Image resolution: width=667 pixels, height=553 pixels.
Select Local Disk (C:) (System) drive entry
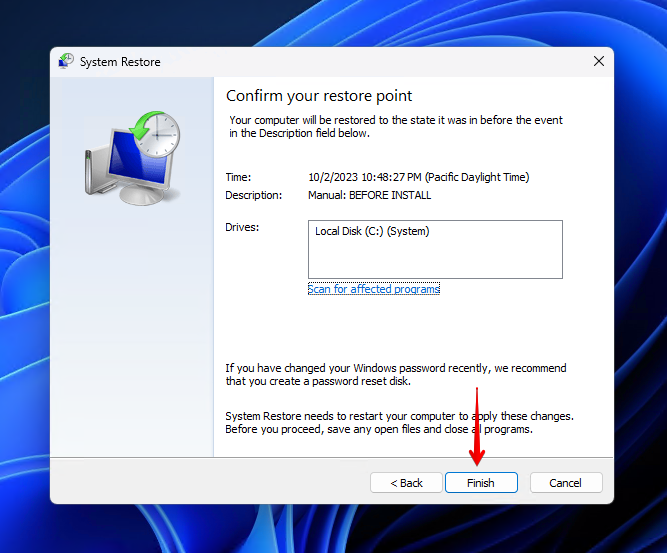pos(372,231)
